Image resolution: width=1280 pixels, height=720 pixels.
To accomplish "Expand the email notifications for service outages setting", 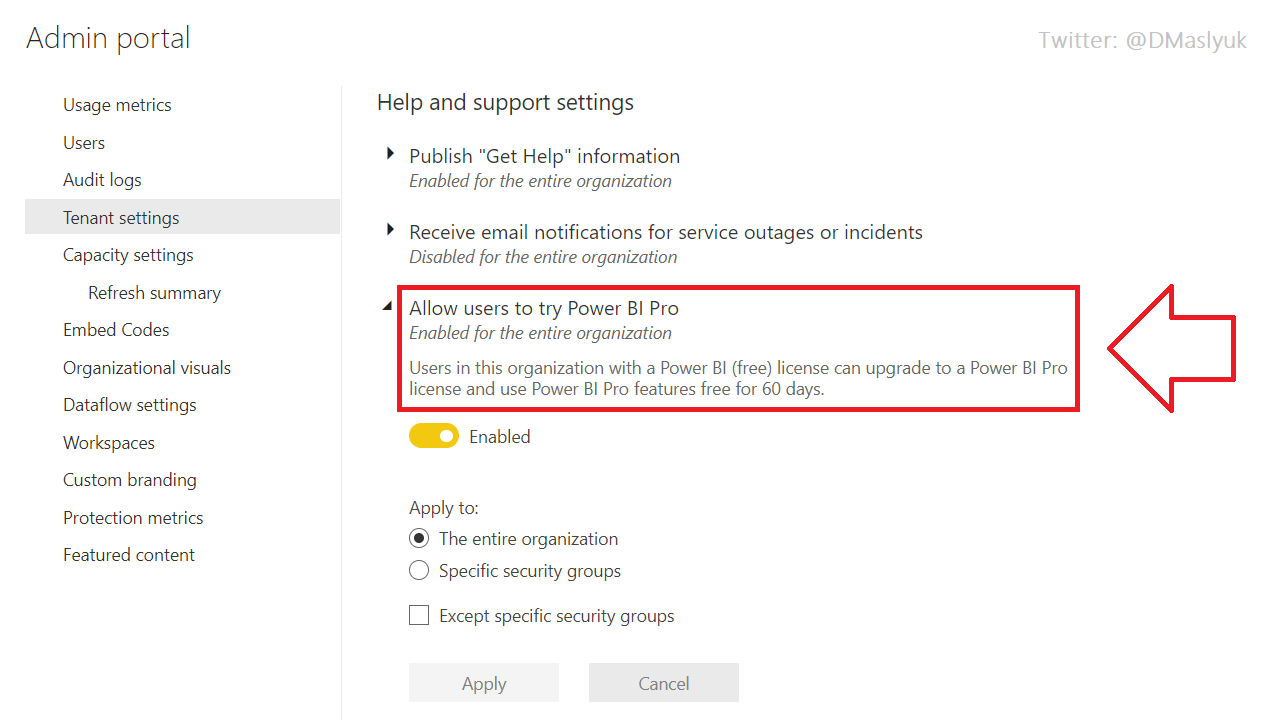I will tap(390, 230).
